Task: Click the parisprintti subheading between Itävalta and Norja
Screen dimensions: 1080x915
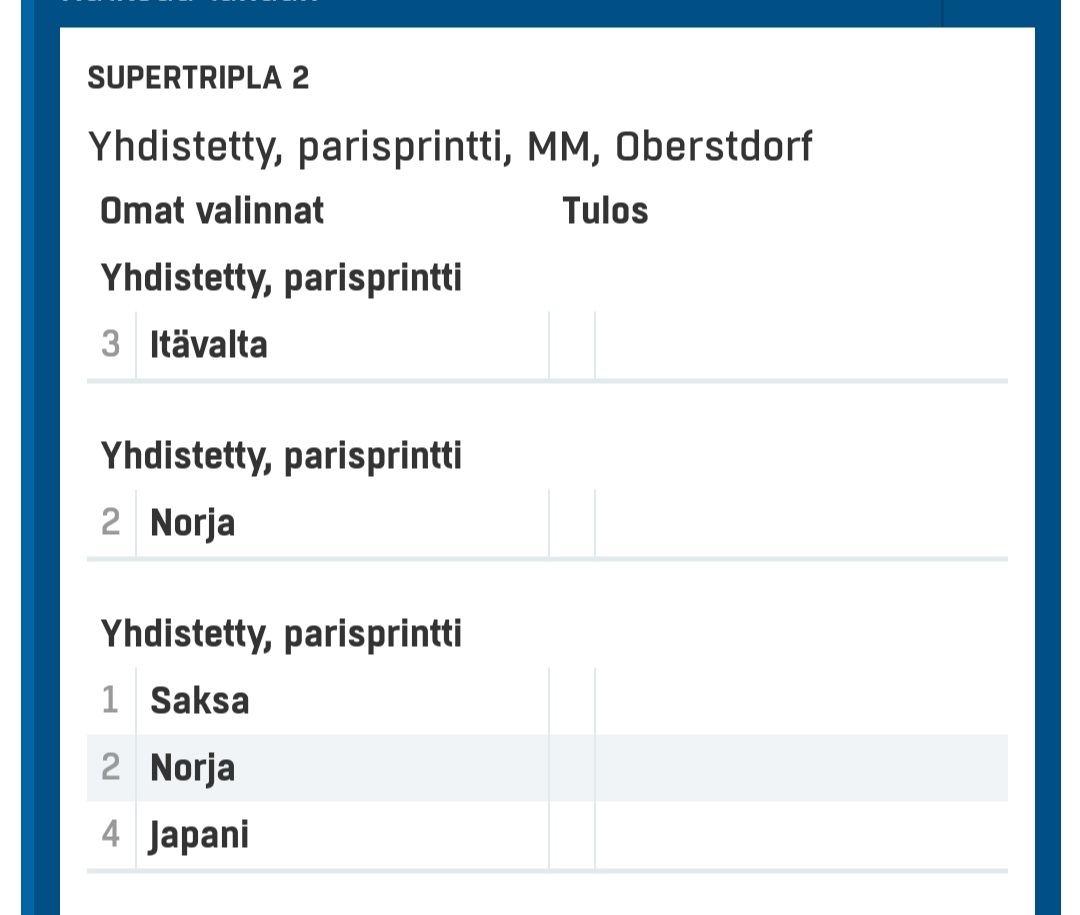Action: [x=281, y=456]
